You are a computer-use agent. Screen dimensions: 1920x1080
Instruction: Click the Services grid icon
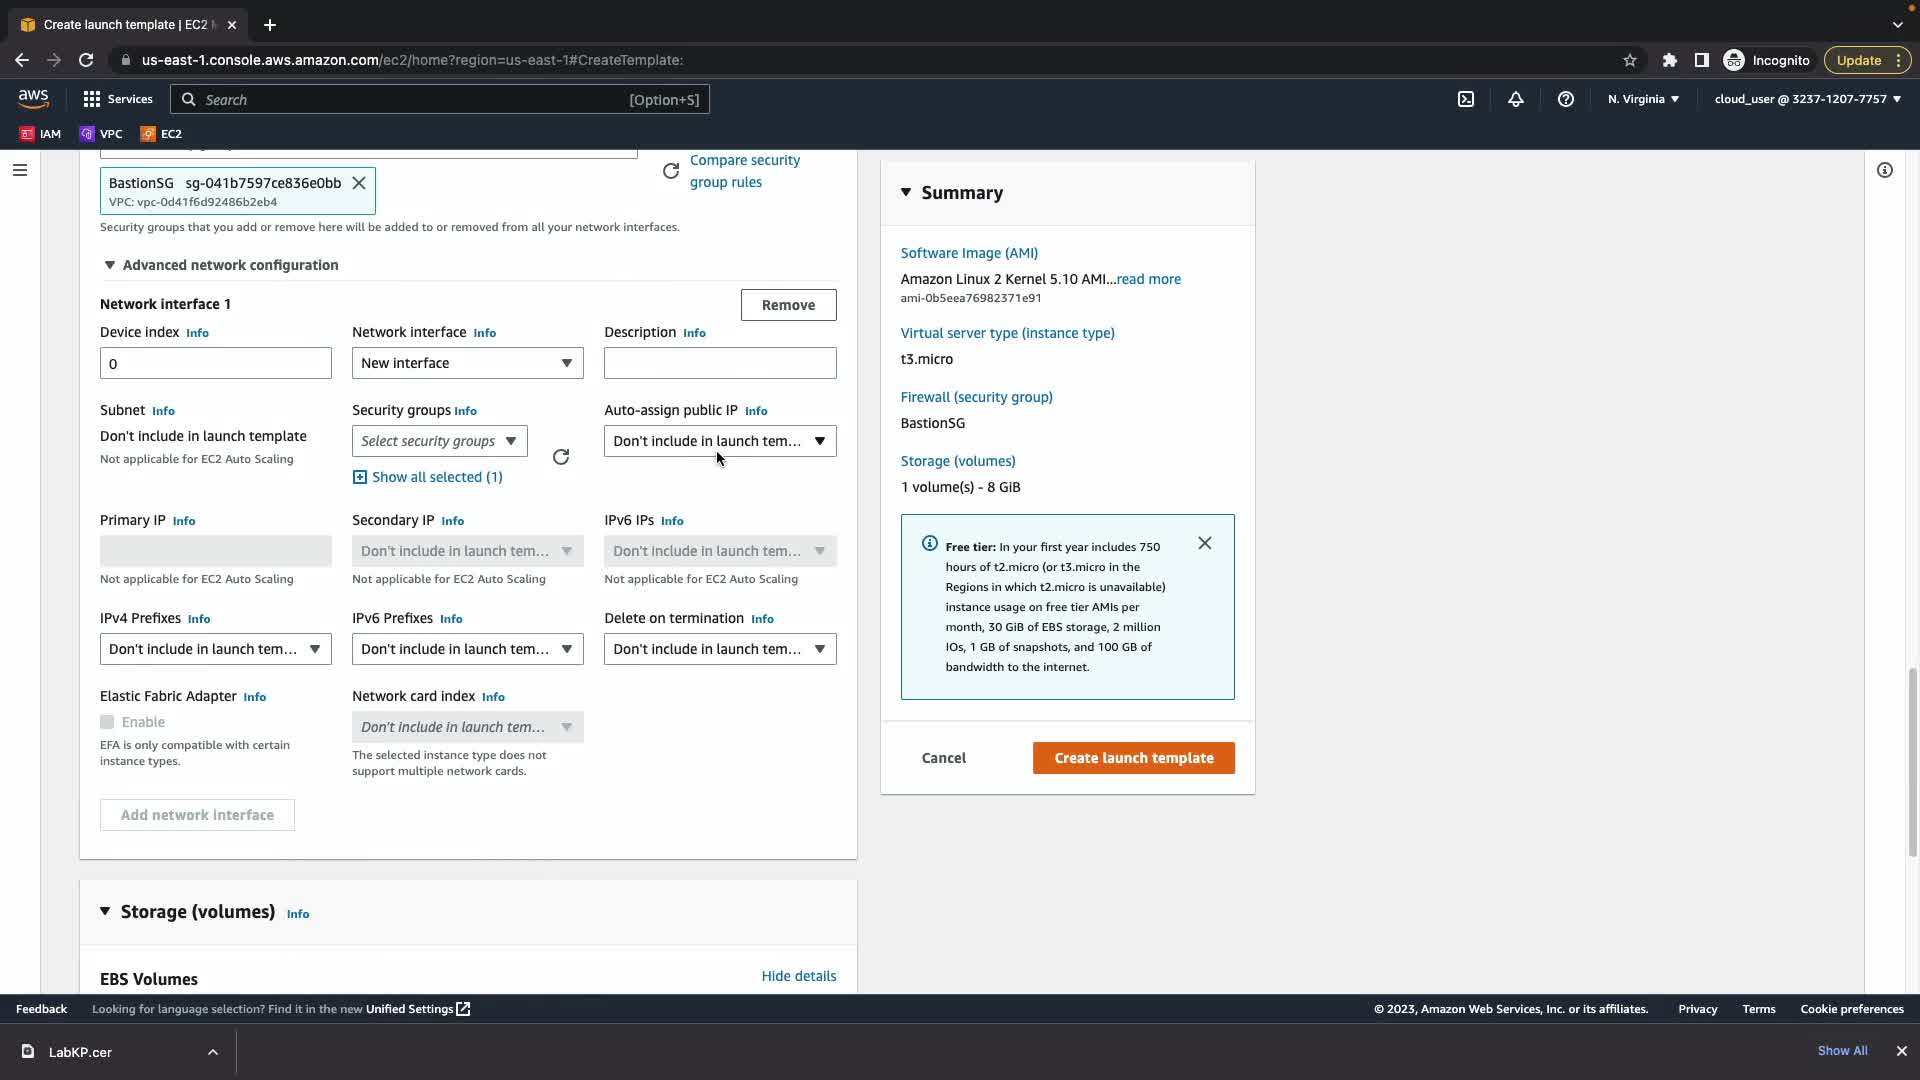pyautogui.click(x=92, y=99)
